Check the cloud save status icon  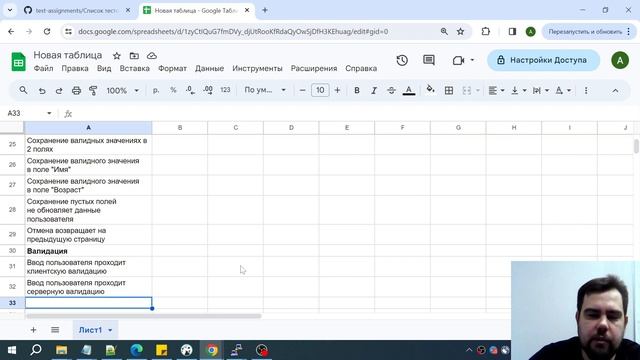(152, 56)
